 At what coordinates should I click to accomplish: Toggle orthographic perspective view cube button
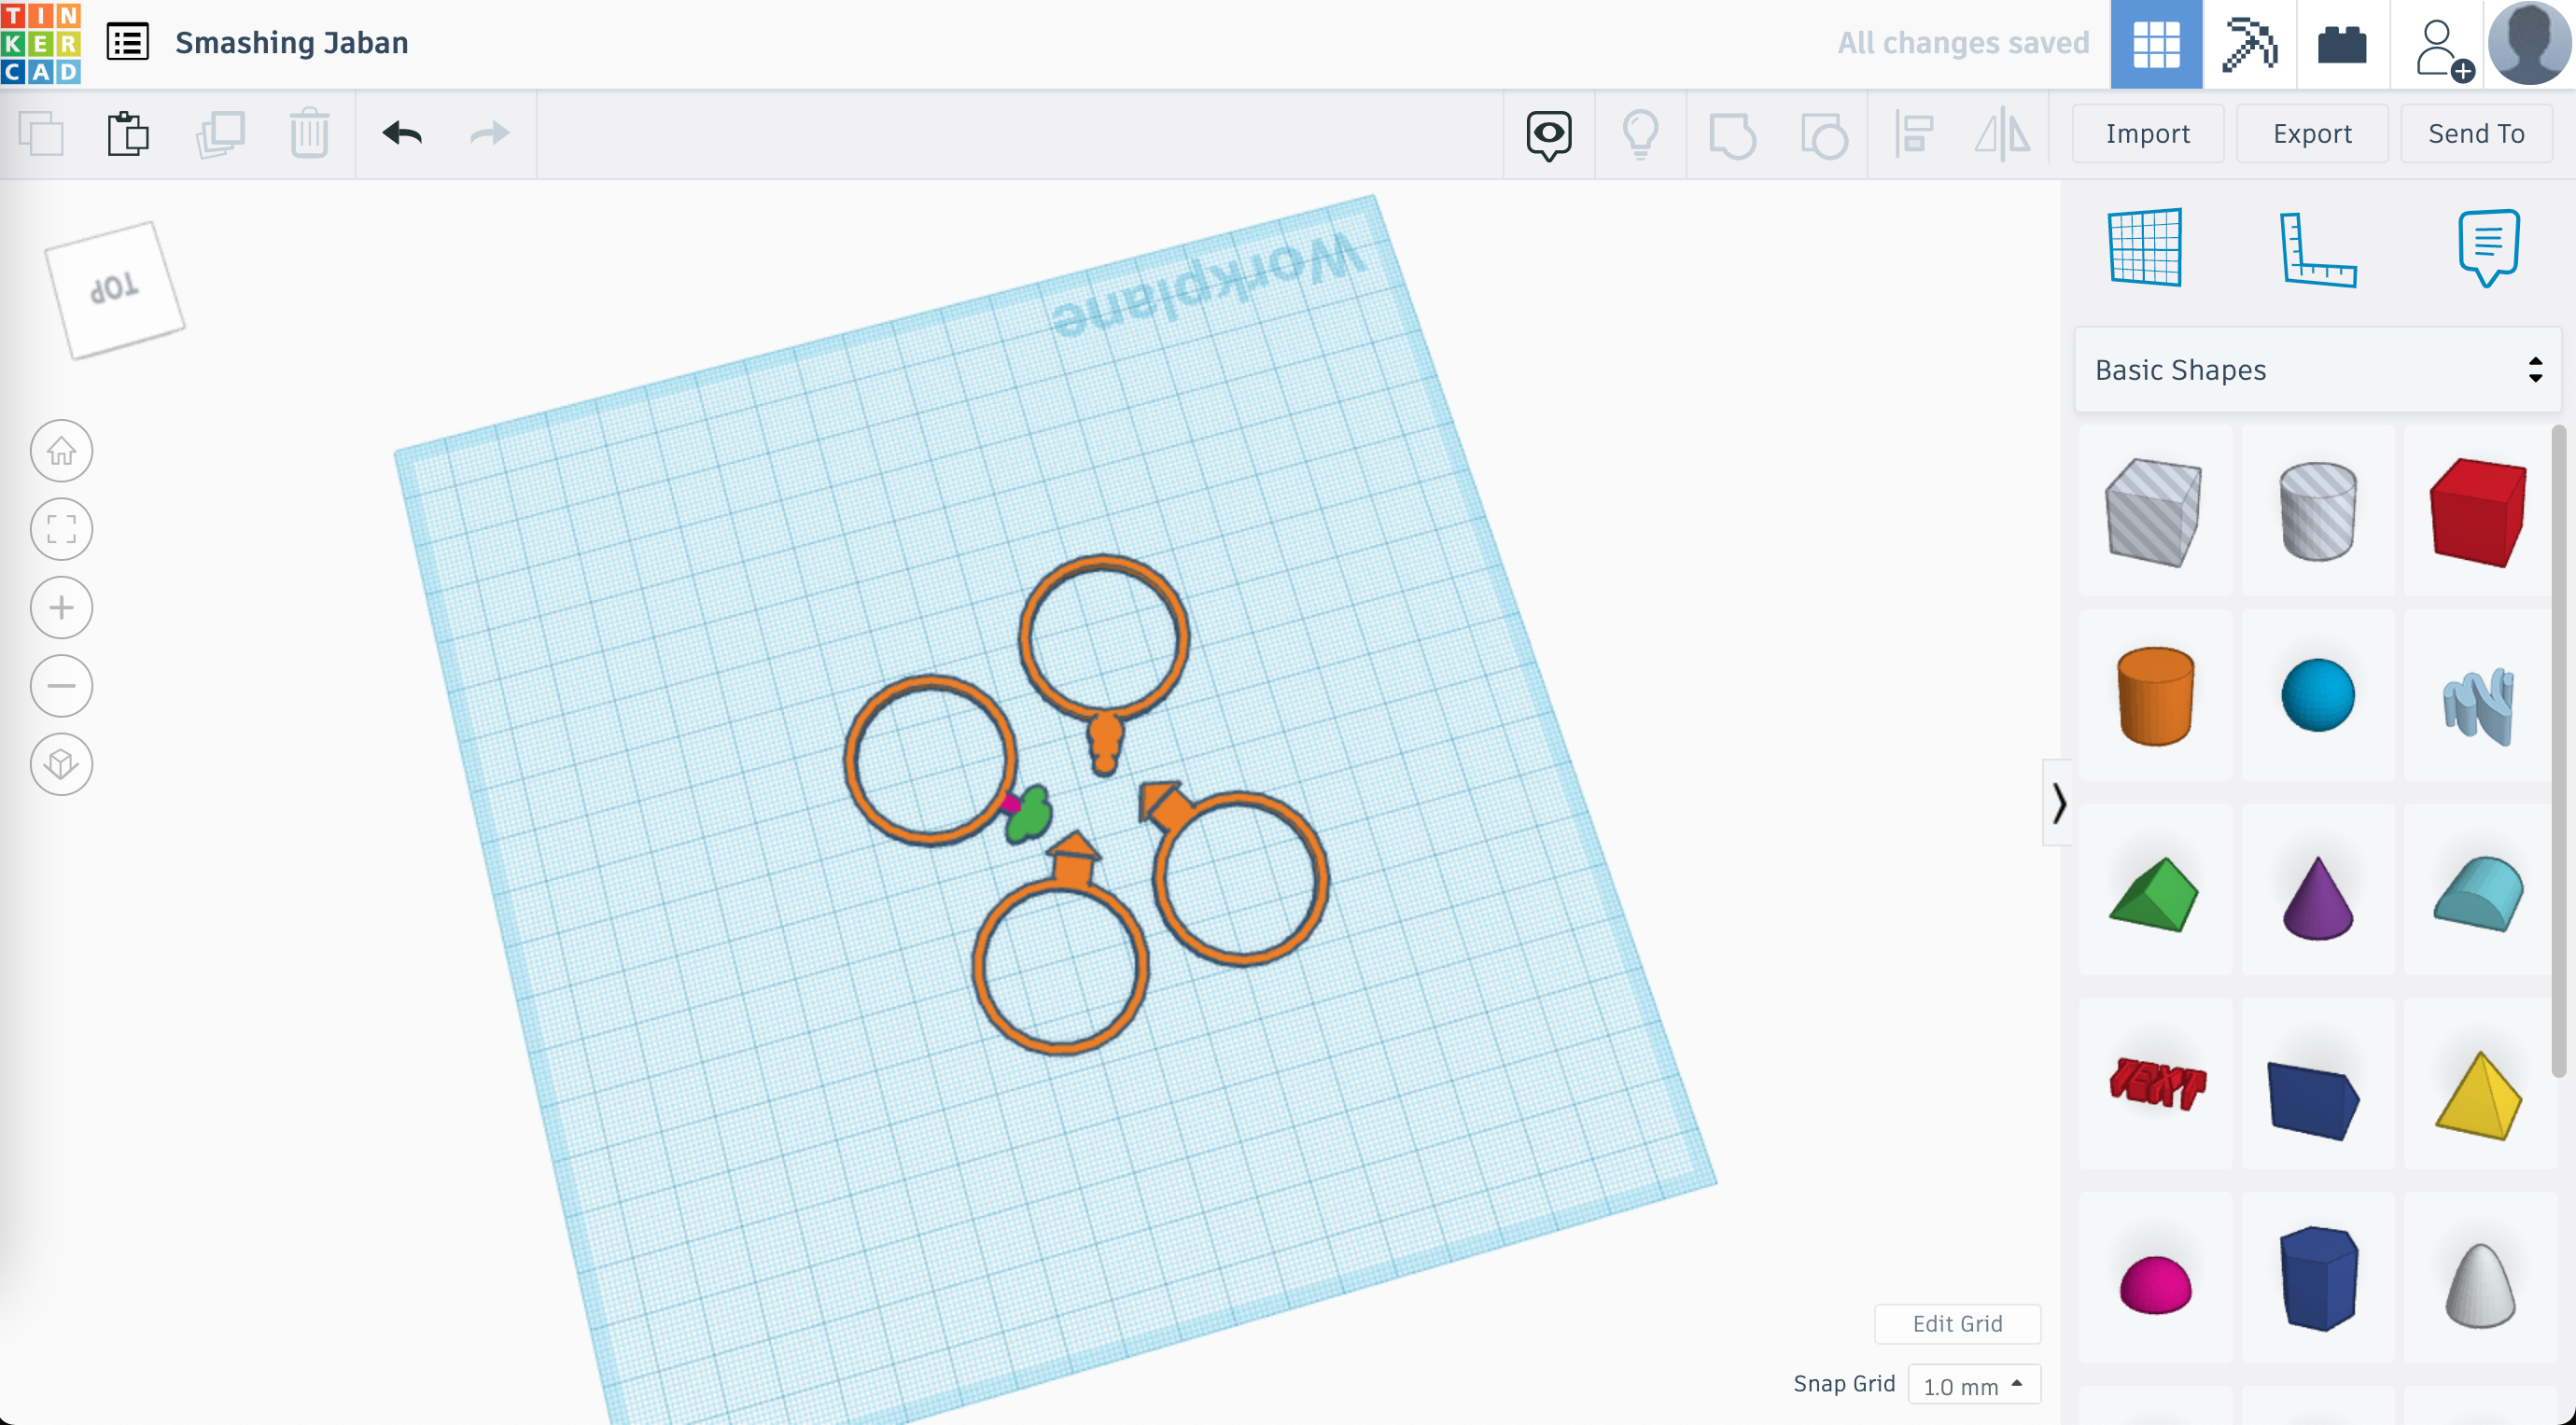[62, 765]
